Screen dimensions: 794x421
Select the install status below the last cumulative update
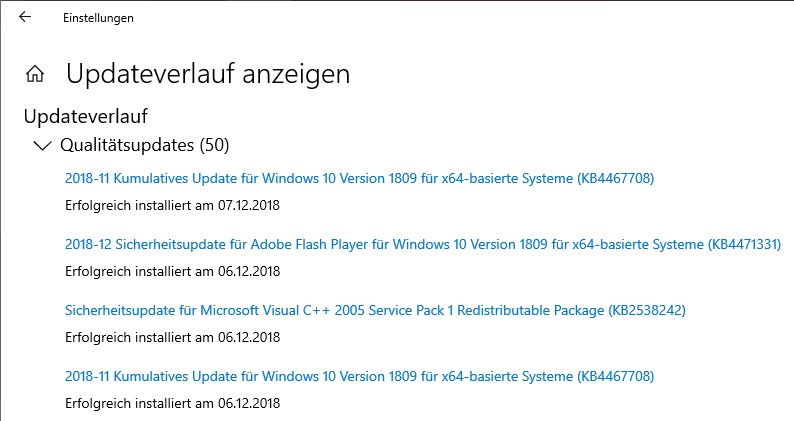172,403
